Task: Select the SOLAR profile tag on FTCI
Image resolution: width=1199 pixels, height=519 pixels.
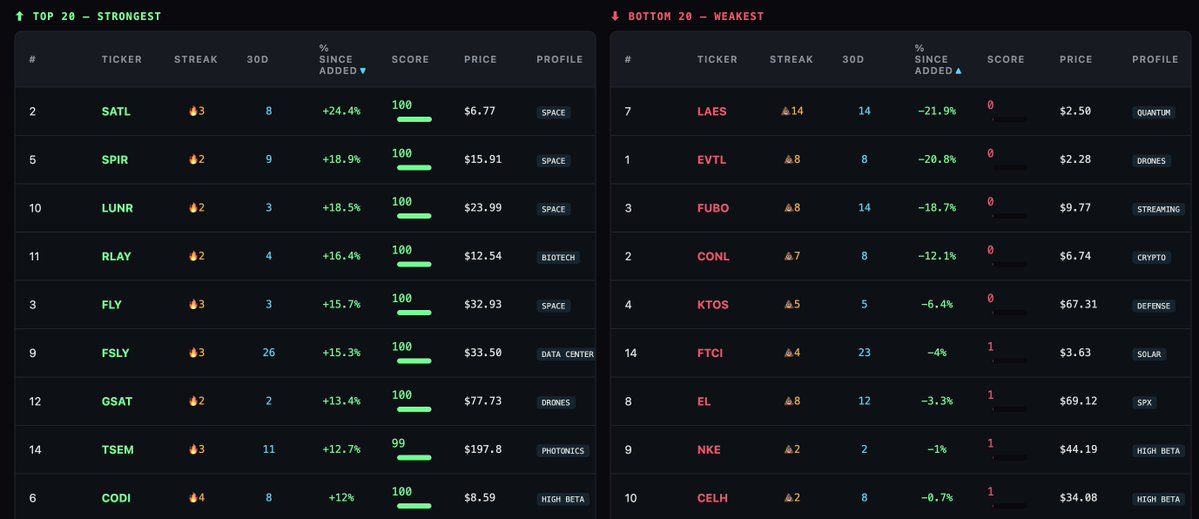Action: pyautogui.click(x=1149, y=354)
